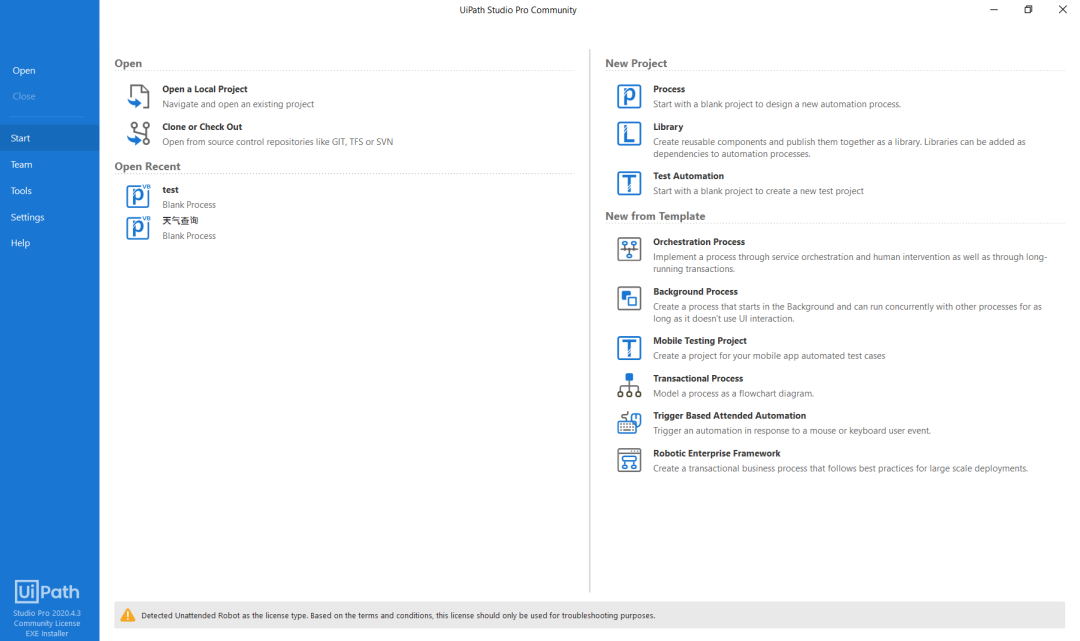Click the Robotic Enterprise Framework icon

(x=629, y=461)
